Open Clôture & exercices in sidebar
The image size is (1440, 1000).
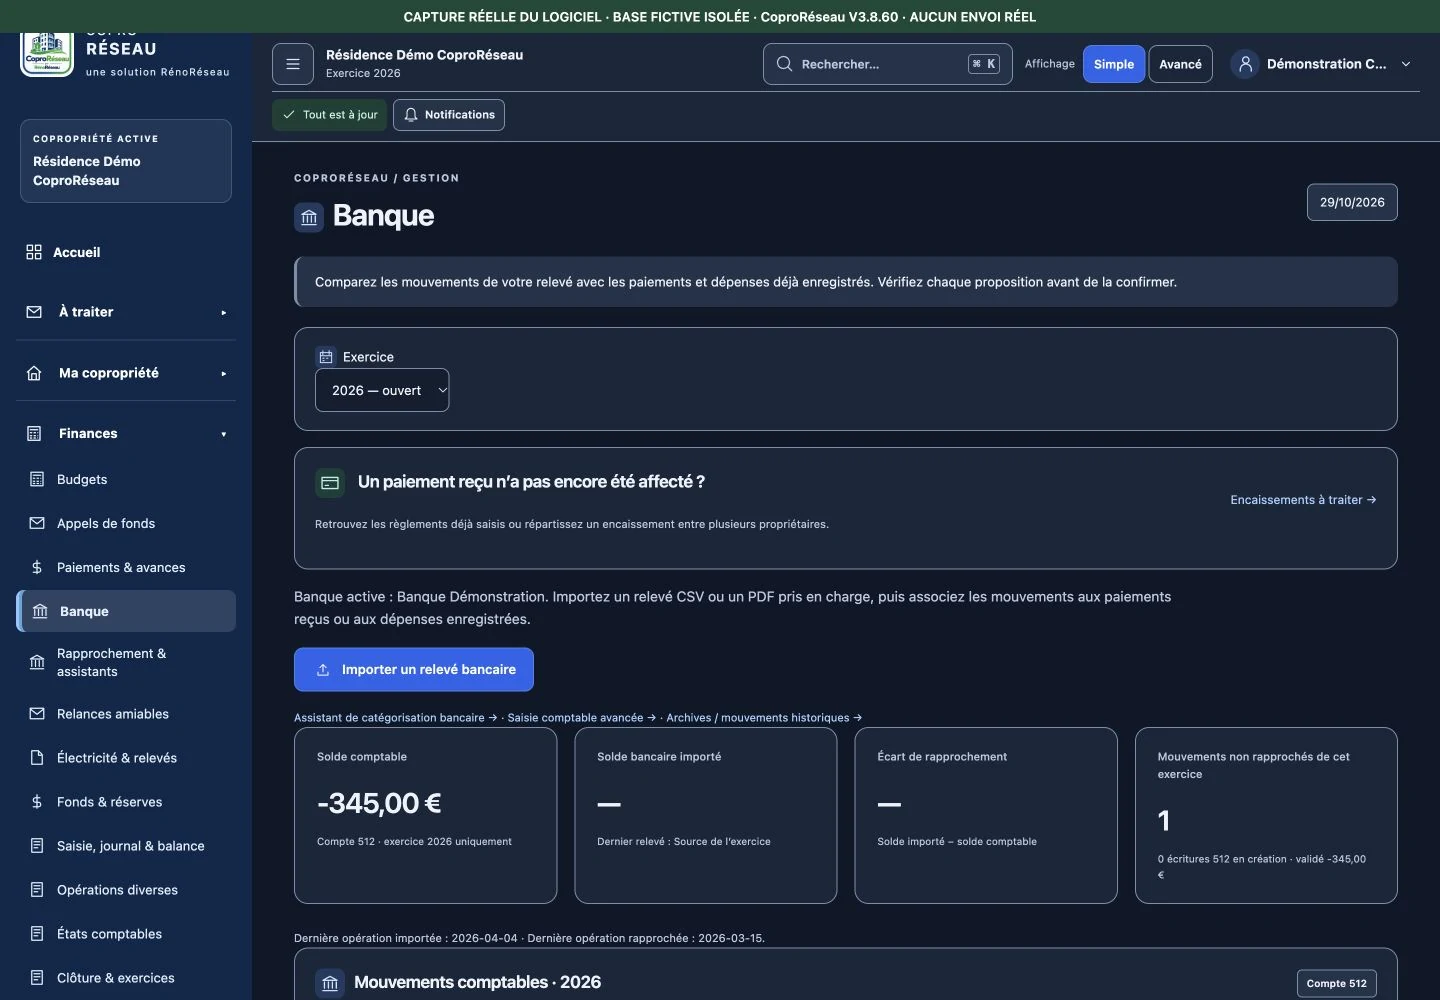126,978
